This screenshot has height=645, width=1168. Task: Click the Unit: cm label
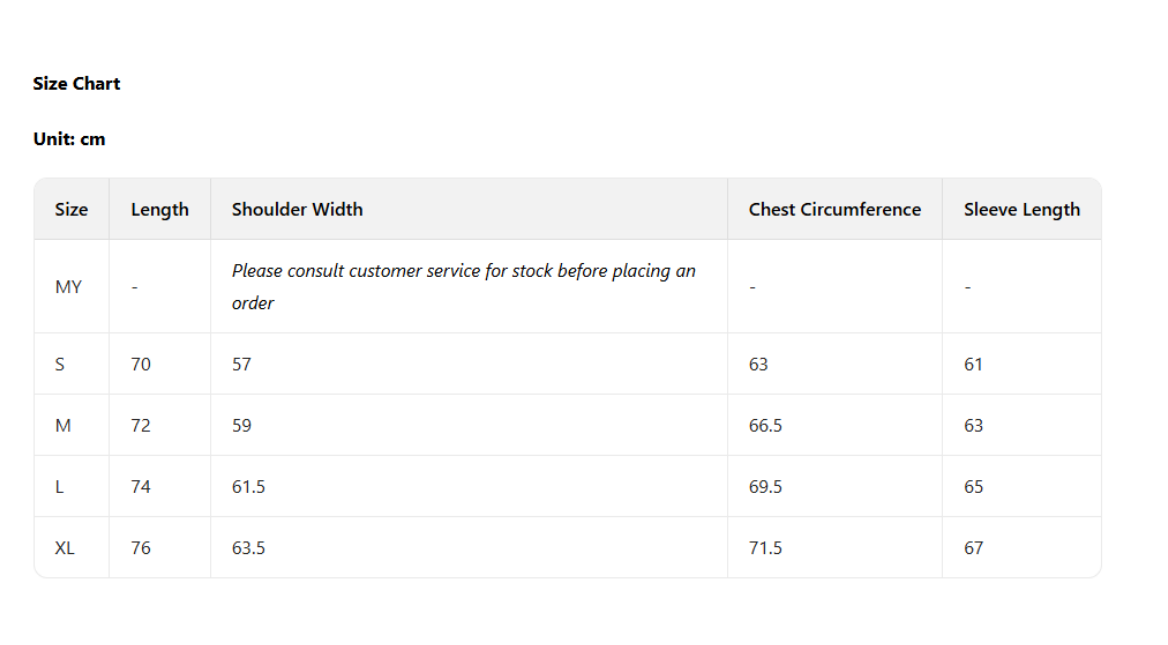[69, 139]
